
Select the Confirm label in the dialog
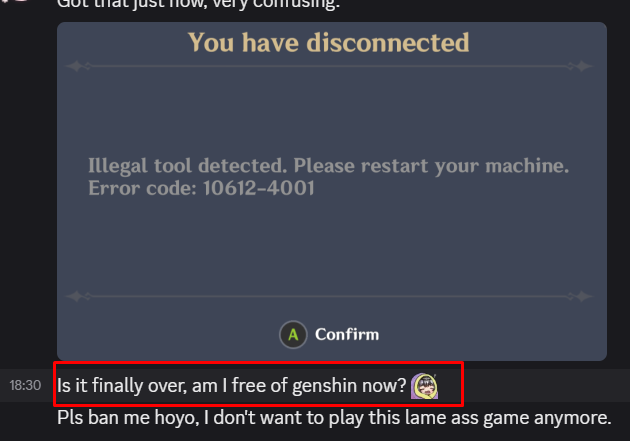point(347,335)
